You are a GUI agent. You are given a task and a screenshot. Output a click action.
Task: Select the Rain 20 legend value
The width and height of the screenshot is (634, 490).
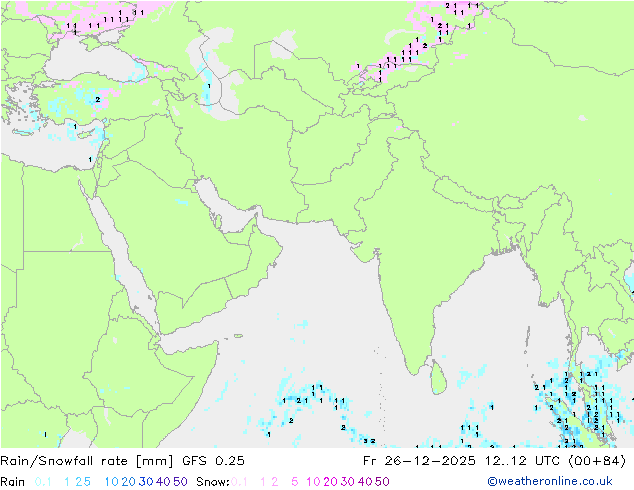coord(129,482)
